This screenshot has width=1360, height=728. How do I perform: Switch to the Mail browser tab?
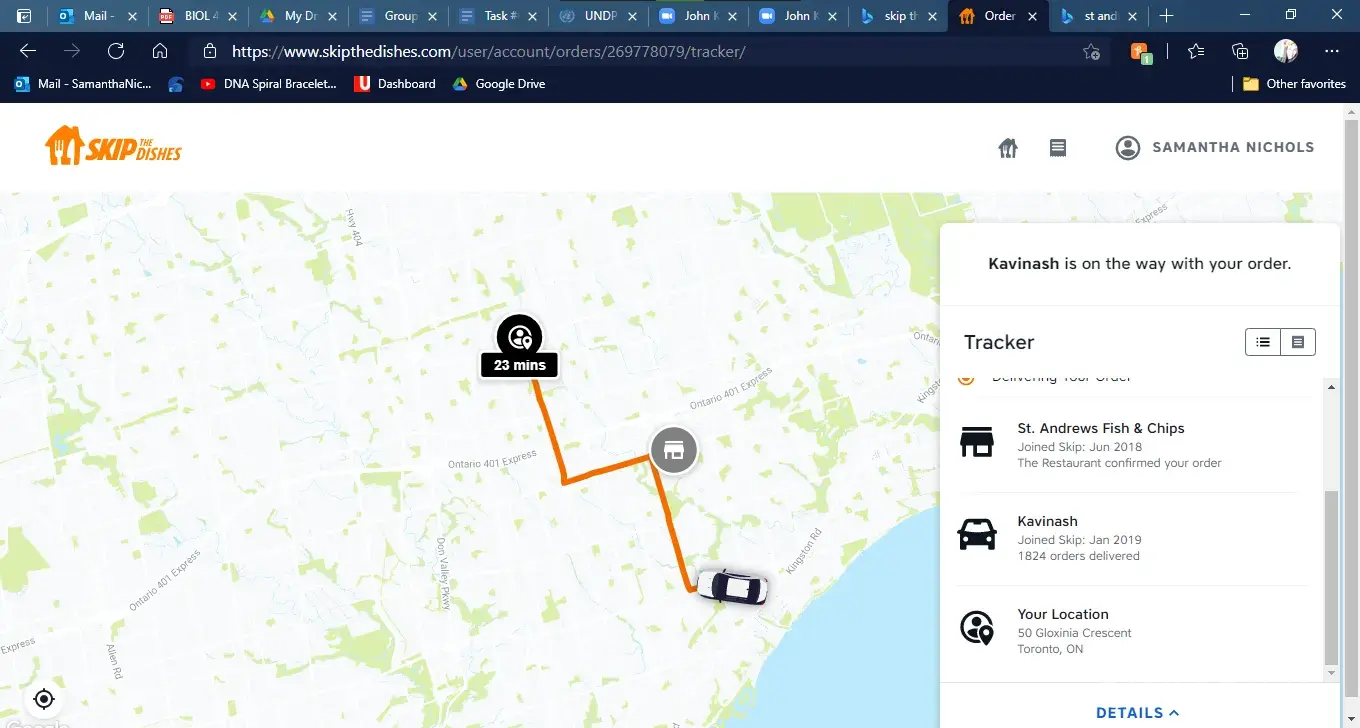[98, 16]
